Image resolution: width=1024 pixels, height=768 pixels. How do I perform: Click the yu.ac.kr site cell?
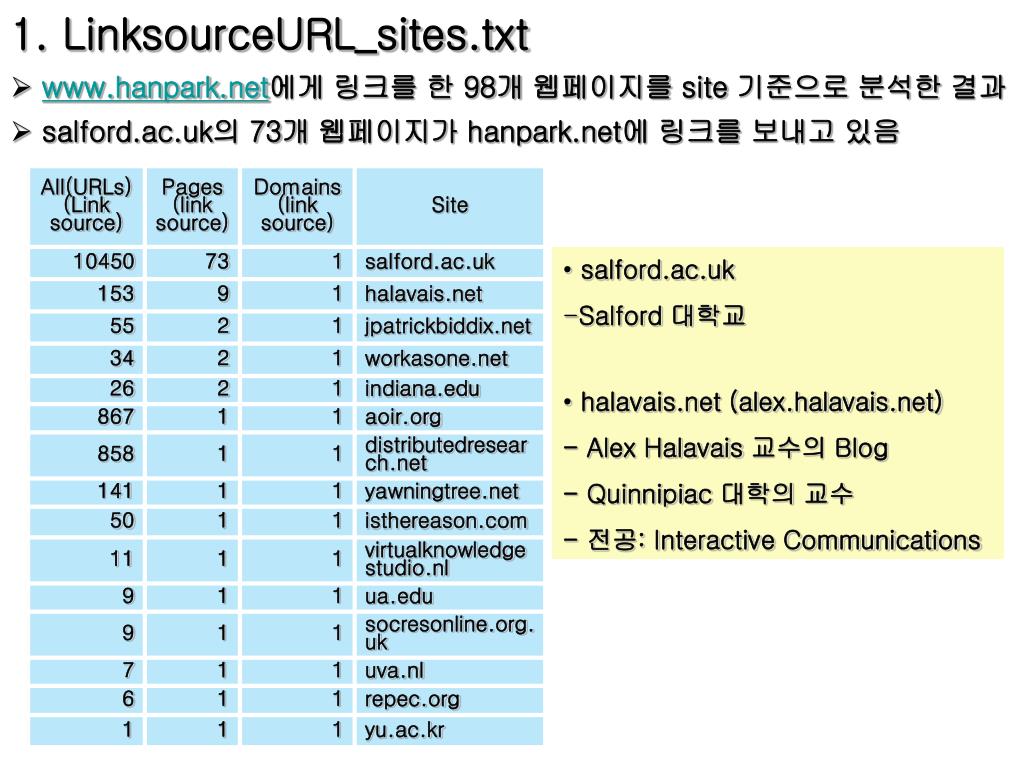tap(449, 731)
